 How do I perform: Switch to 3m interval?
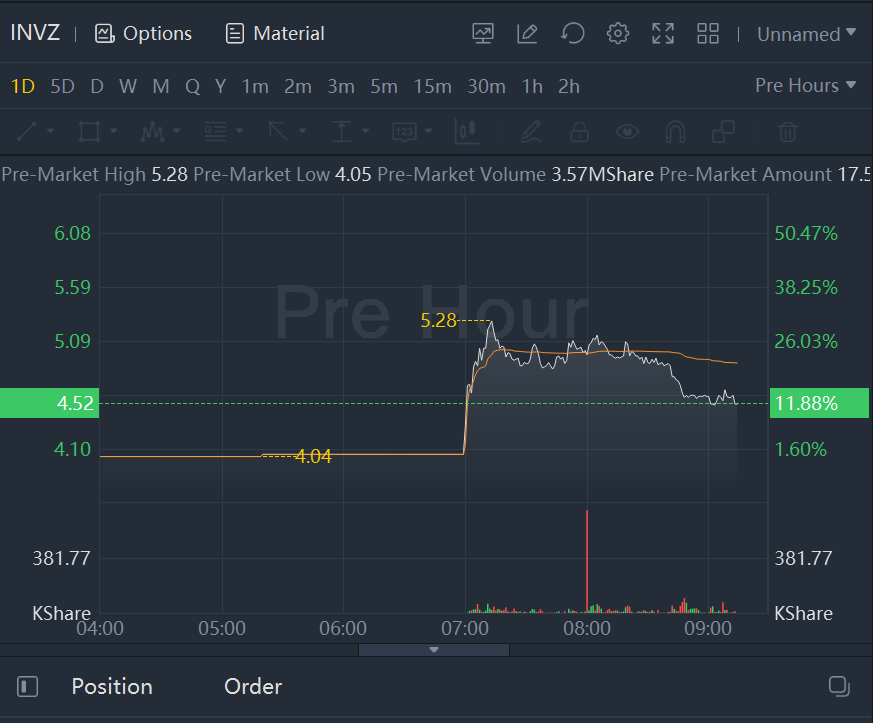click(341, 86)
